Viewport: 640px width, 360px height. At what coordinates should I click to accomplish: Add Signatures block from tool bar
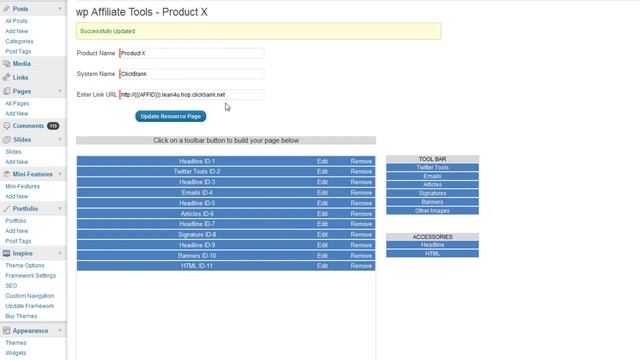coord(432,193)
